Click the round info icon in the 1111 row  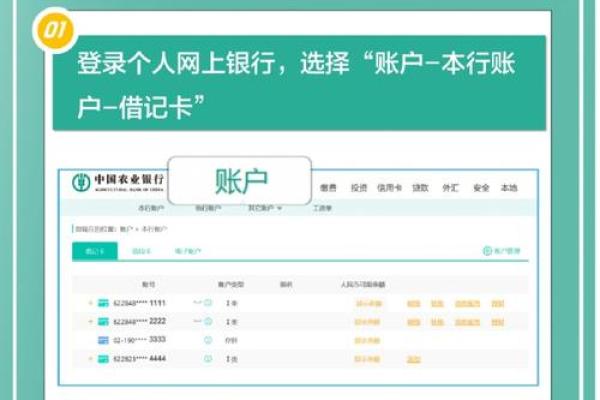pos(208,303)
